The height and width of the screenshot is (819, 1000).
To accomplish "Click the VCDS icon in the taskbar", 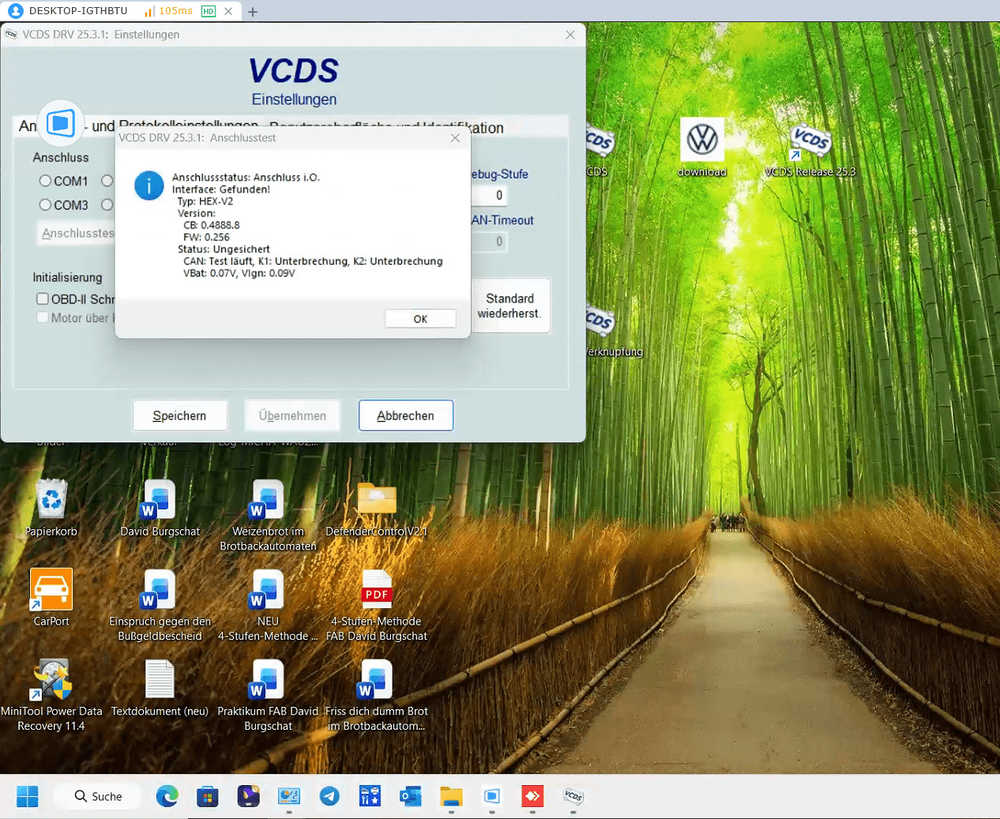I will tap(573, 797).
